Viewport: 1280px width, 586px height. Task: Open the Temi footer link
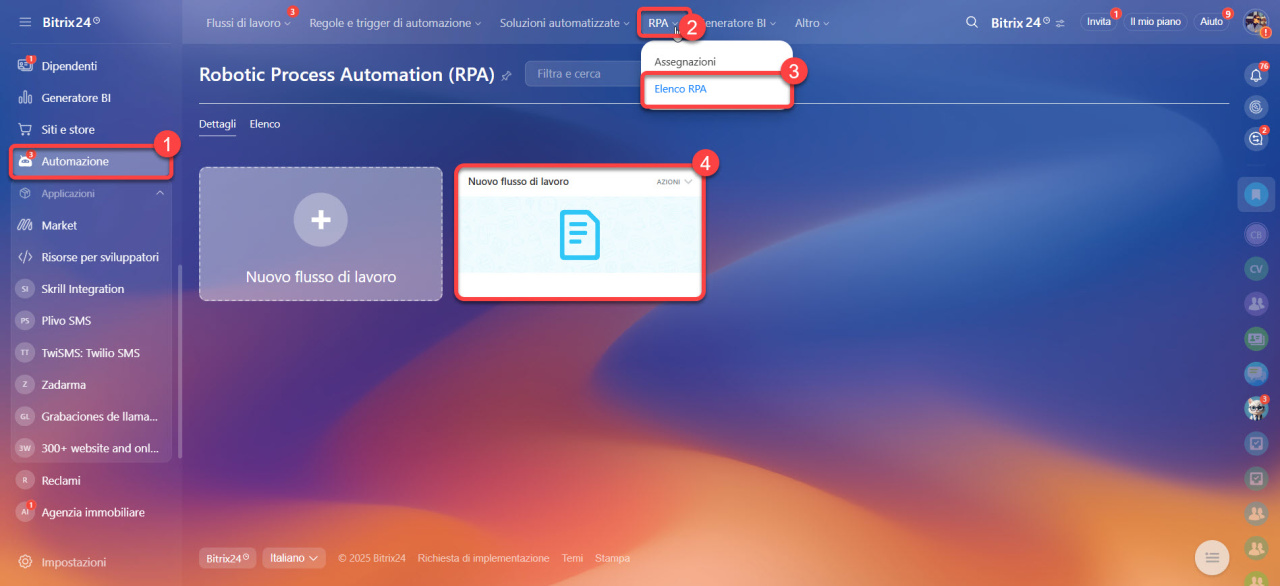point(572,558)
